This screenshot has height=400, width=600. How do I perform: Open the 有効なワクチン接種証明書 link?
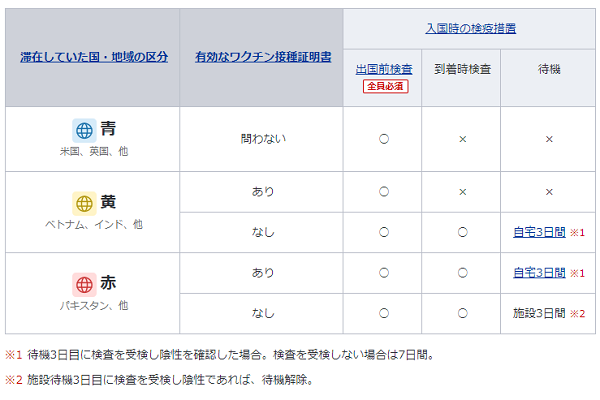coord(263,57)
